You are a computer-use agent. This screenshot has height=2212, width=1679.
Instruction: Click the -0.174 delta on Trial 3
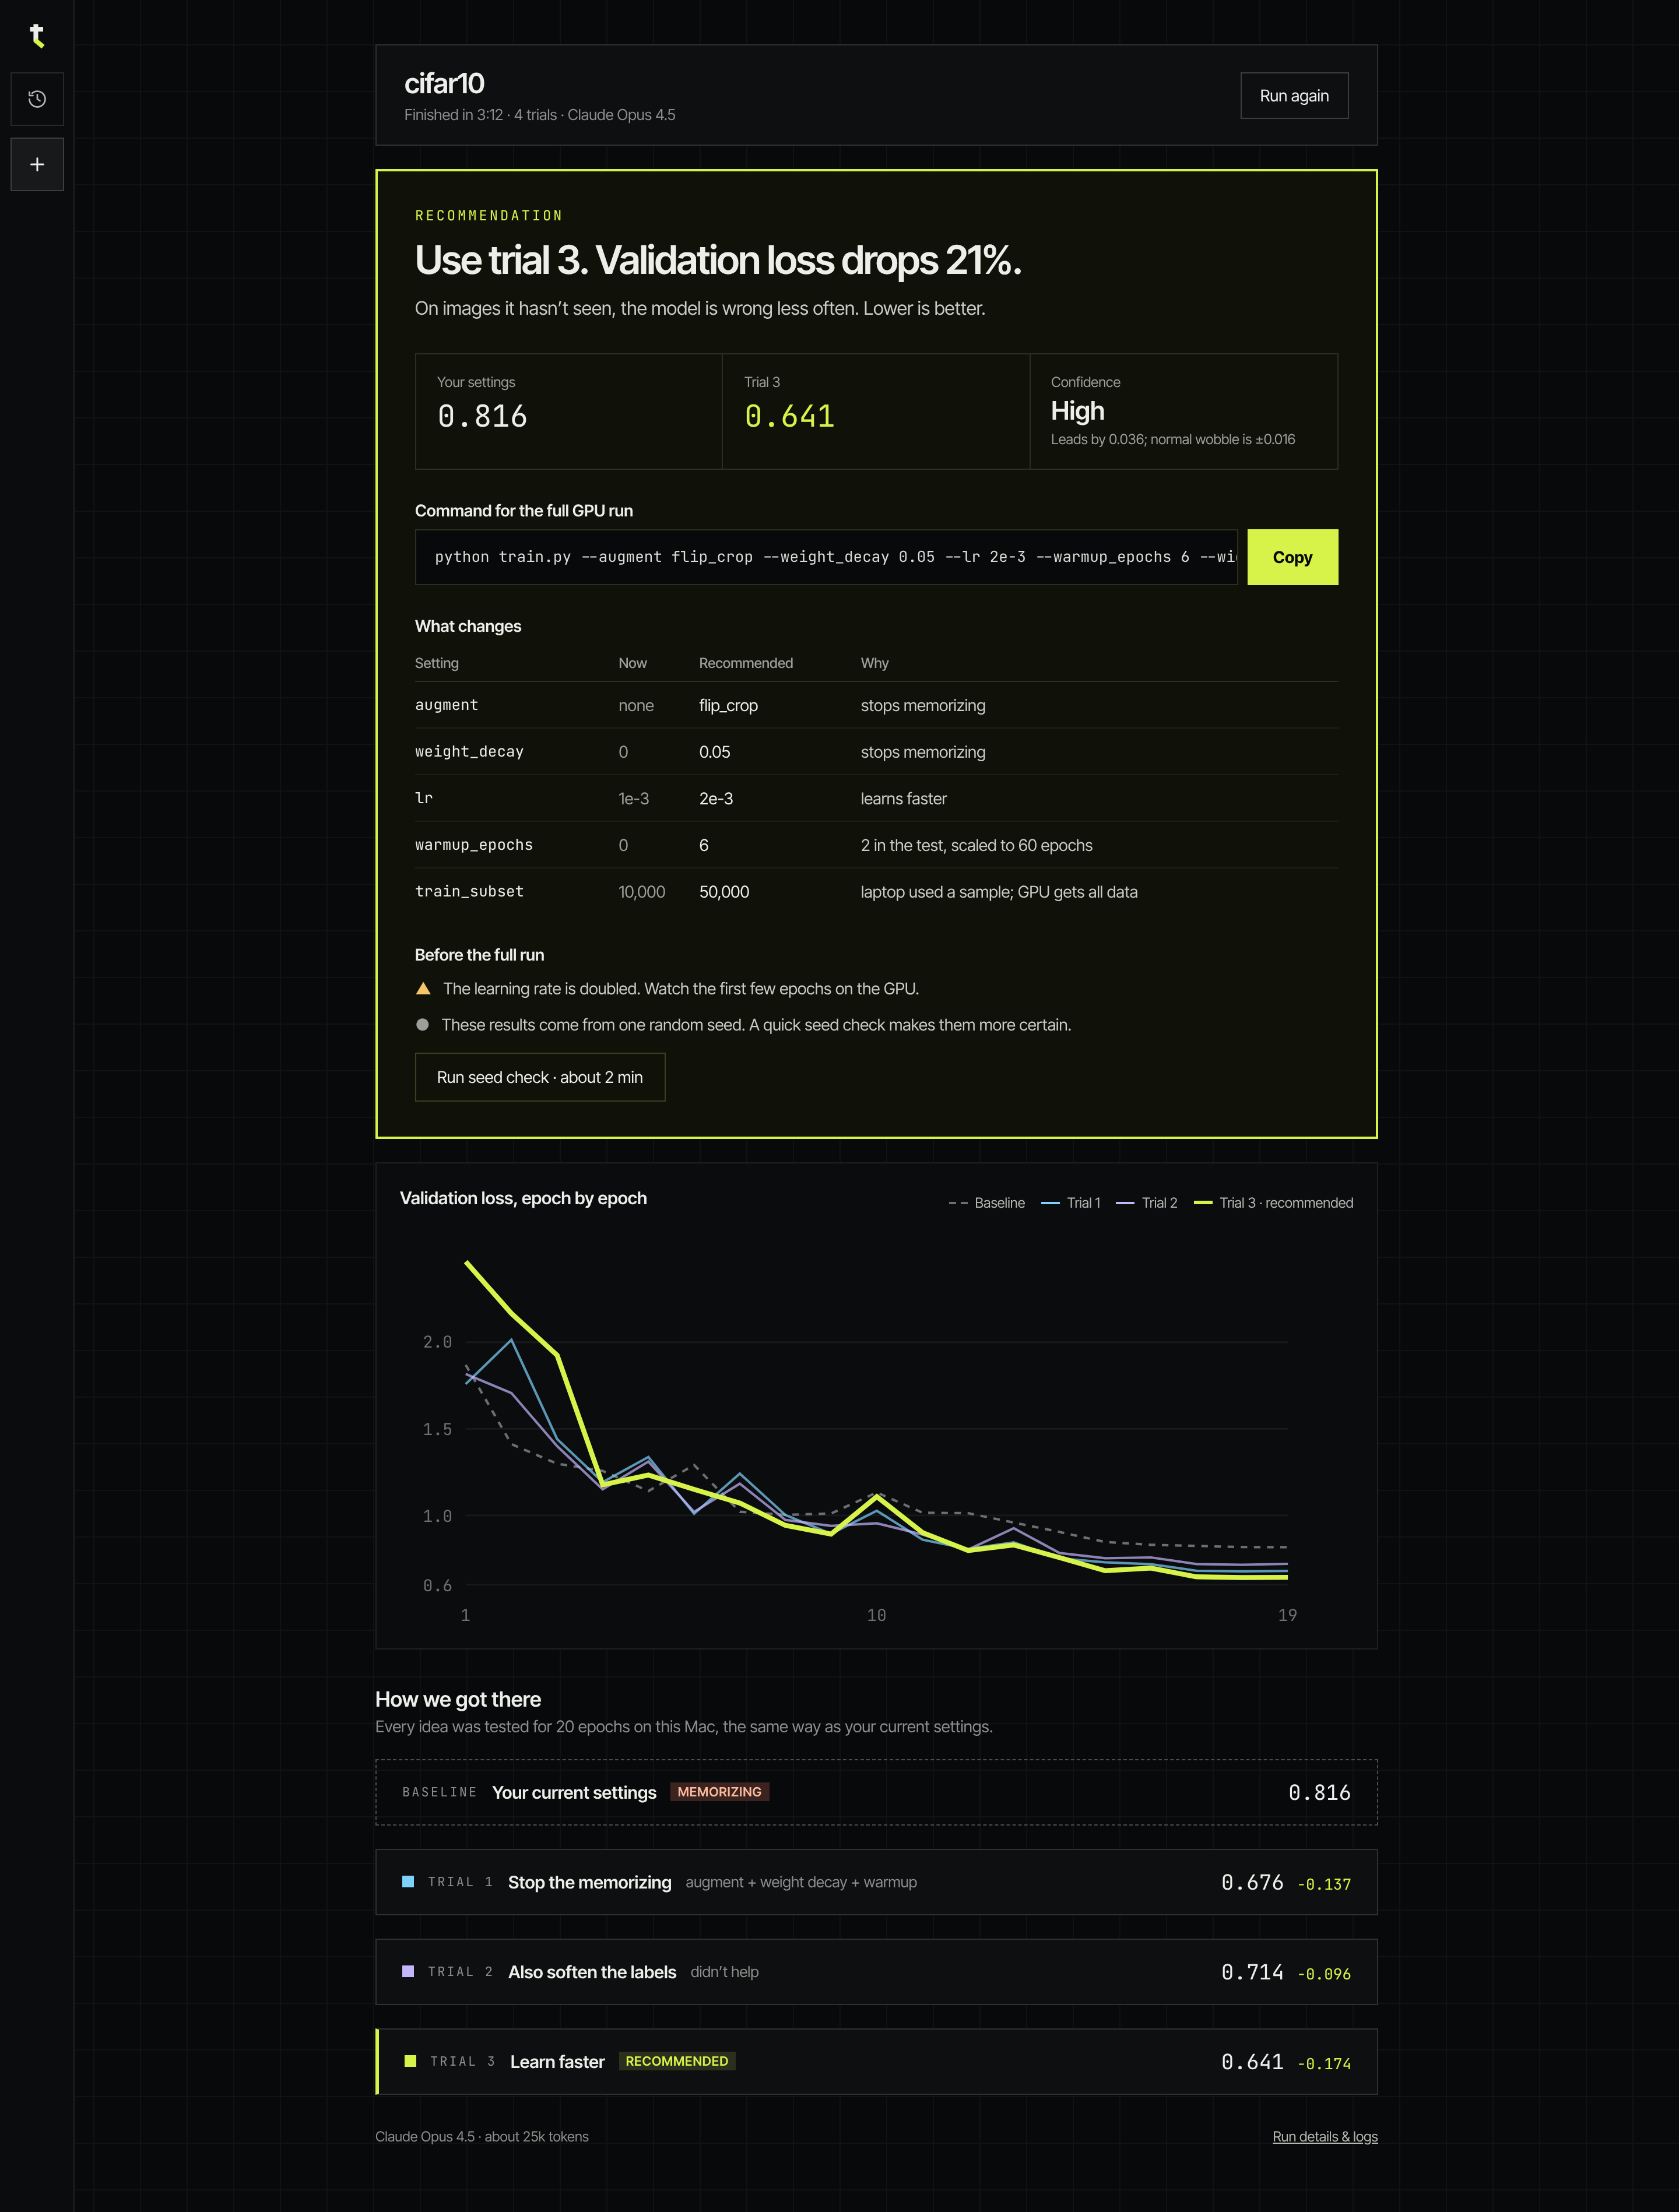coord(1323,2064)
